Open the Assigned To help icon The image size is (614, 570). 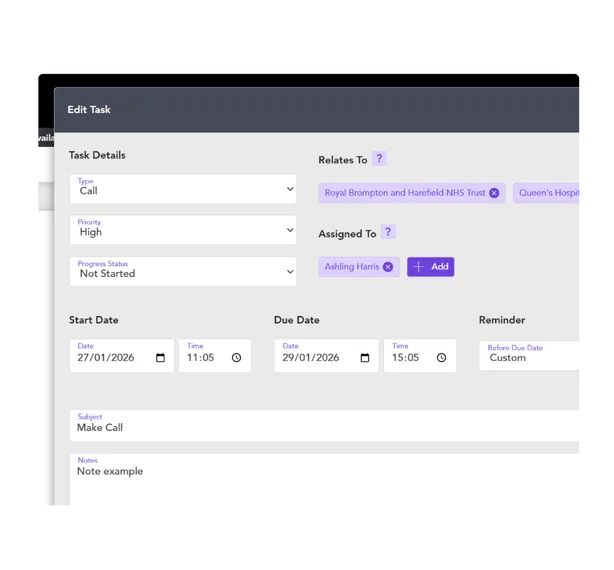388,232
